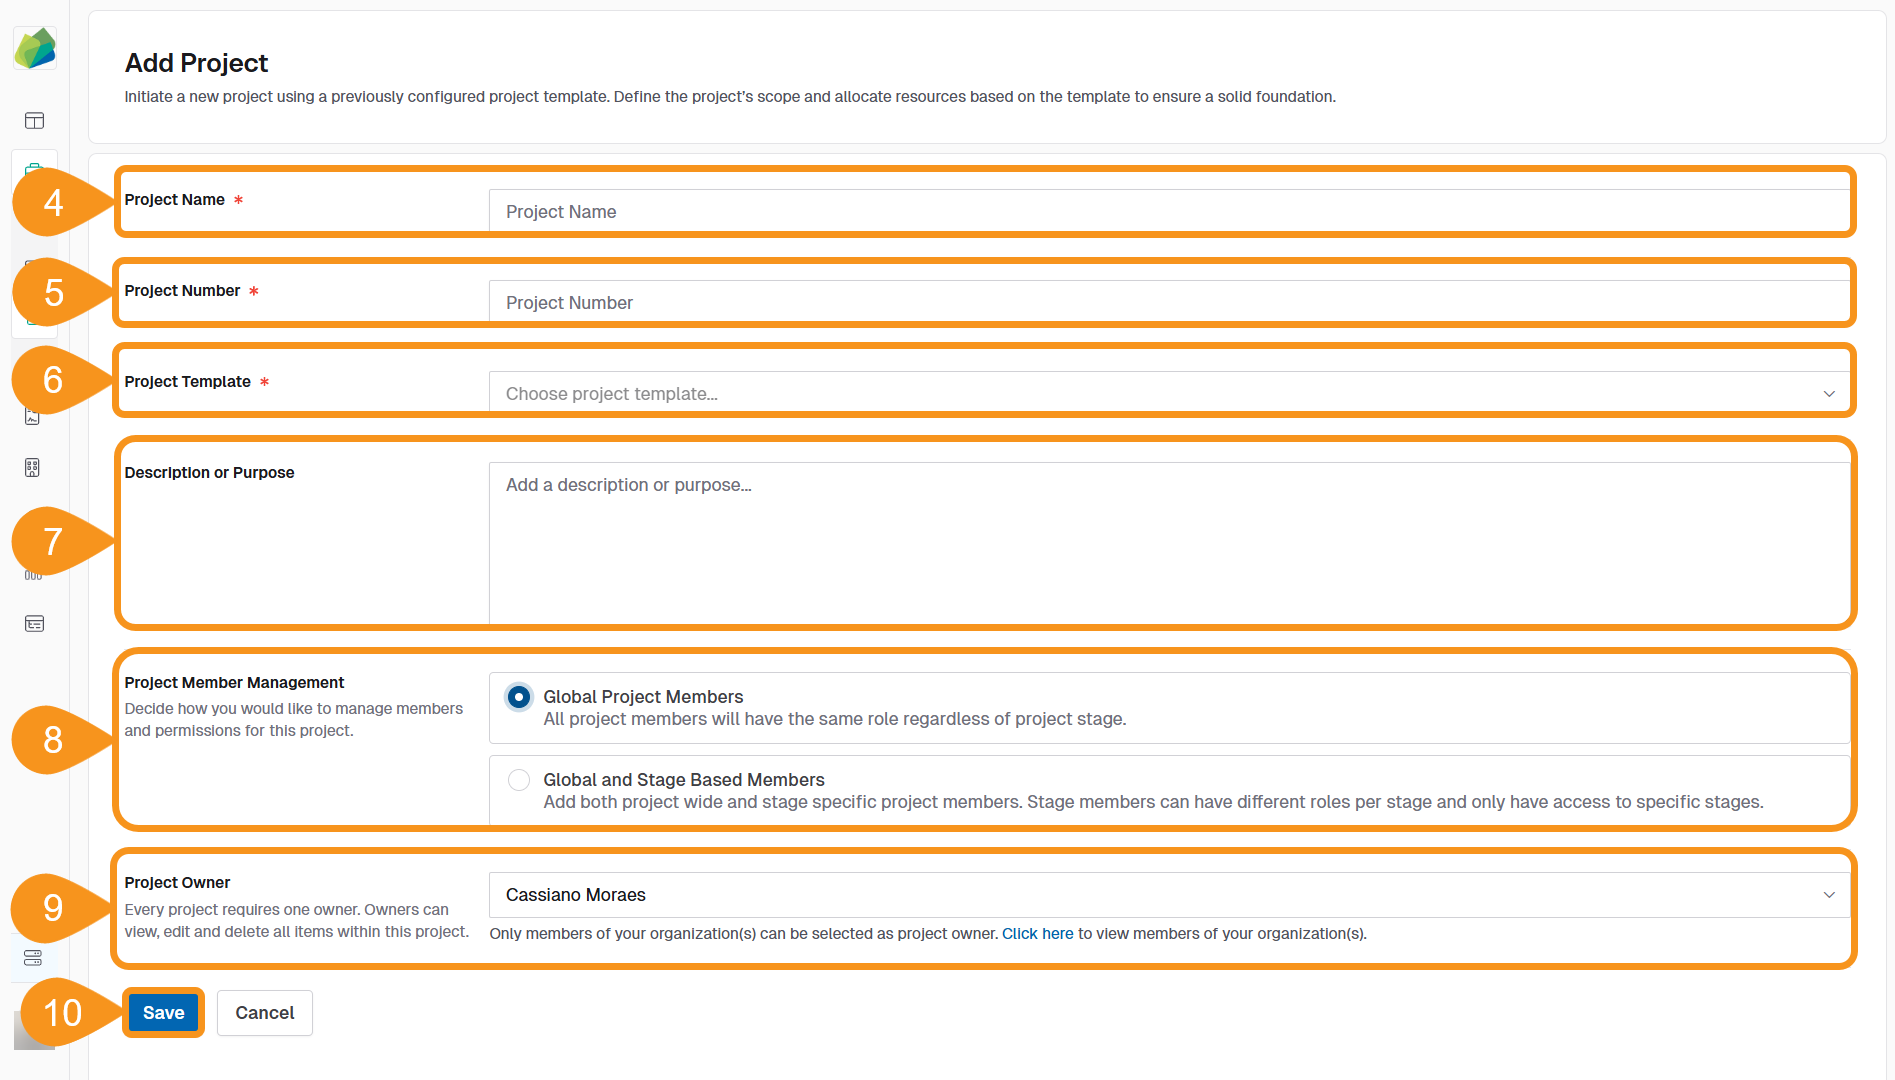Click the report document icon in sidebar
Screen dimensions: 1895x1080
click(x=33, y=415)
